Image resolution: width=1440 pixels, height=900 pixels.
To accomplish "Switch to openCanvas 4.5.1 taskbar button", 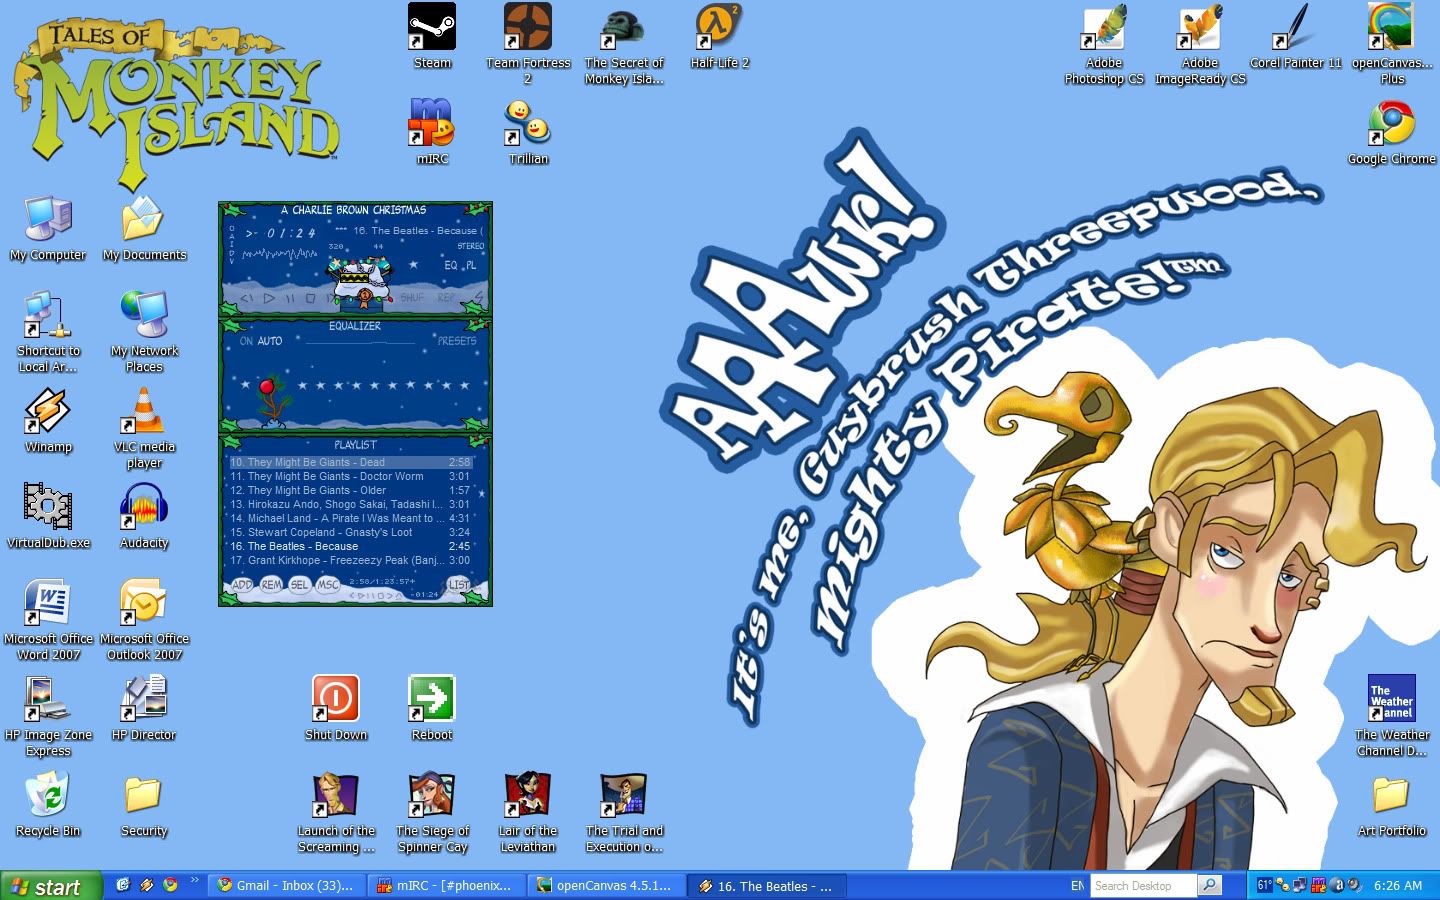I will click(607, 886).
